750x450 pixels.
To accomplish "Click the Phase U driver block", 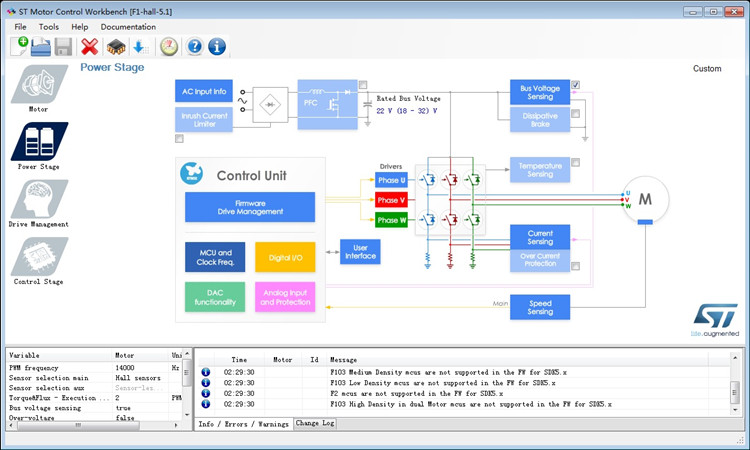I will [x=391, y=180].
